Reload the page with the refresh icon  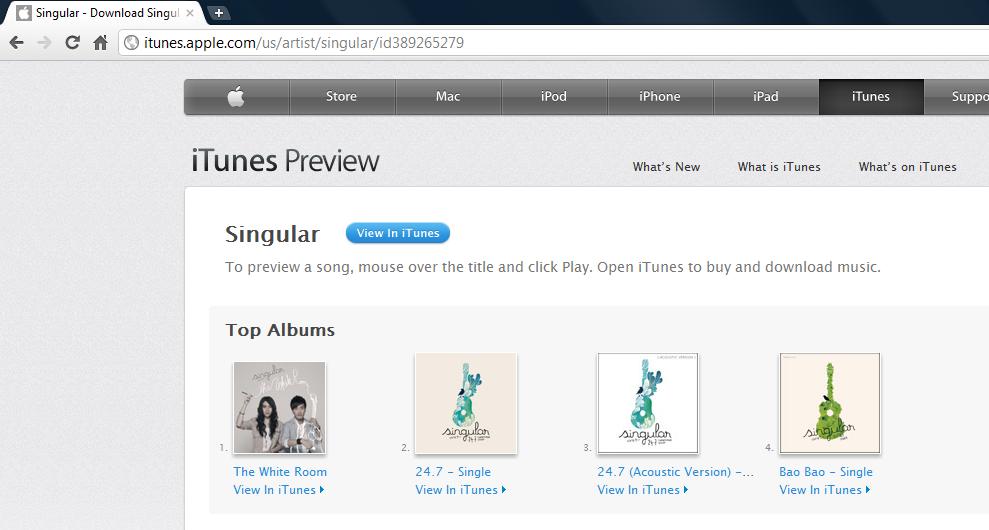(x=73, y=43)
